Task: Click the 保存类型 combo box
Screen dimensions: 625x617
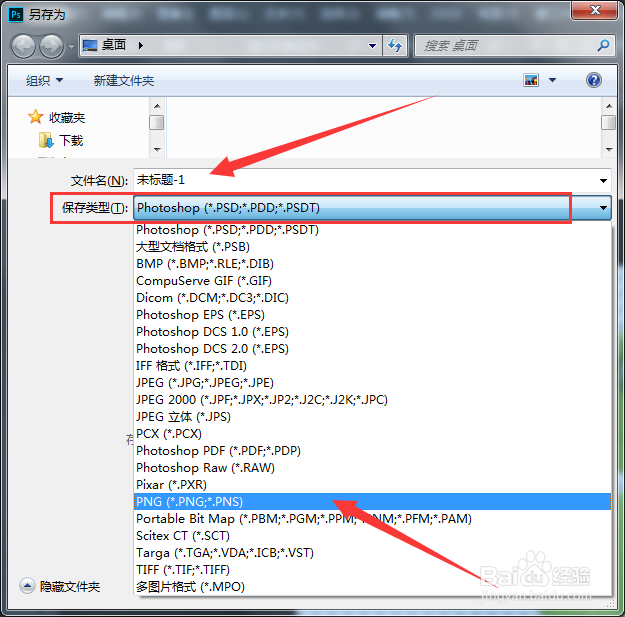Action: (372, 208)
